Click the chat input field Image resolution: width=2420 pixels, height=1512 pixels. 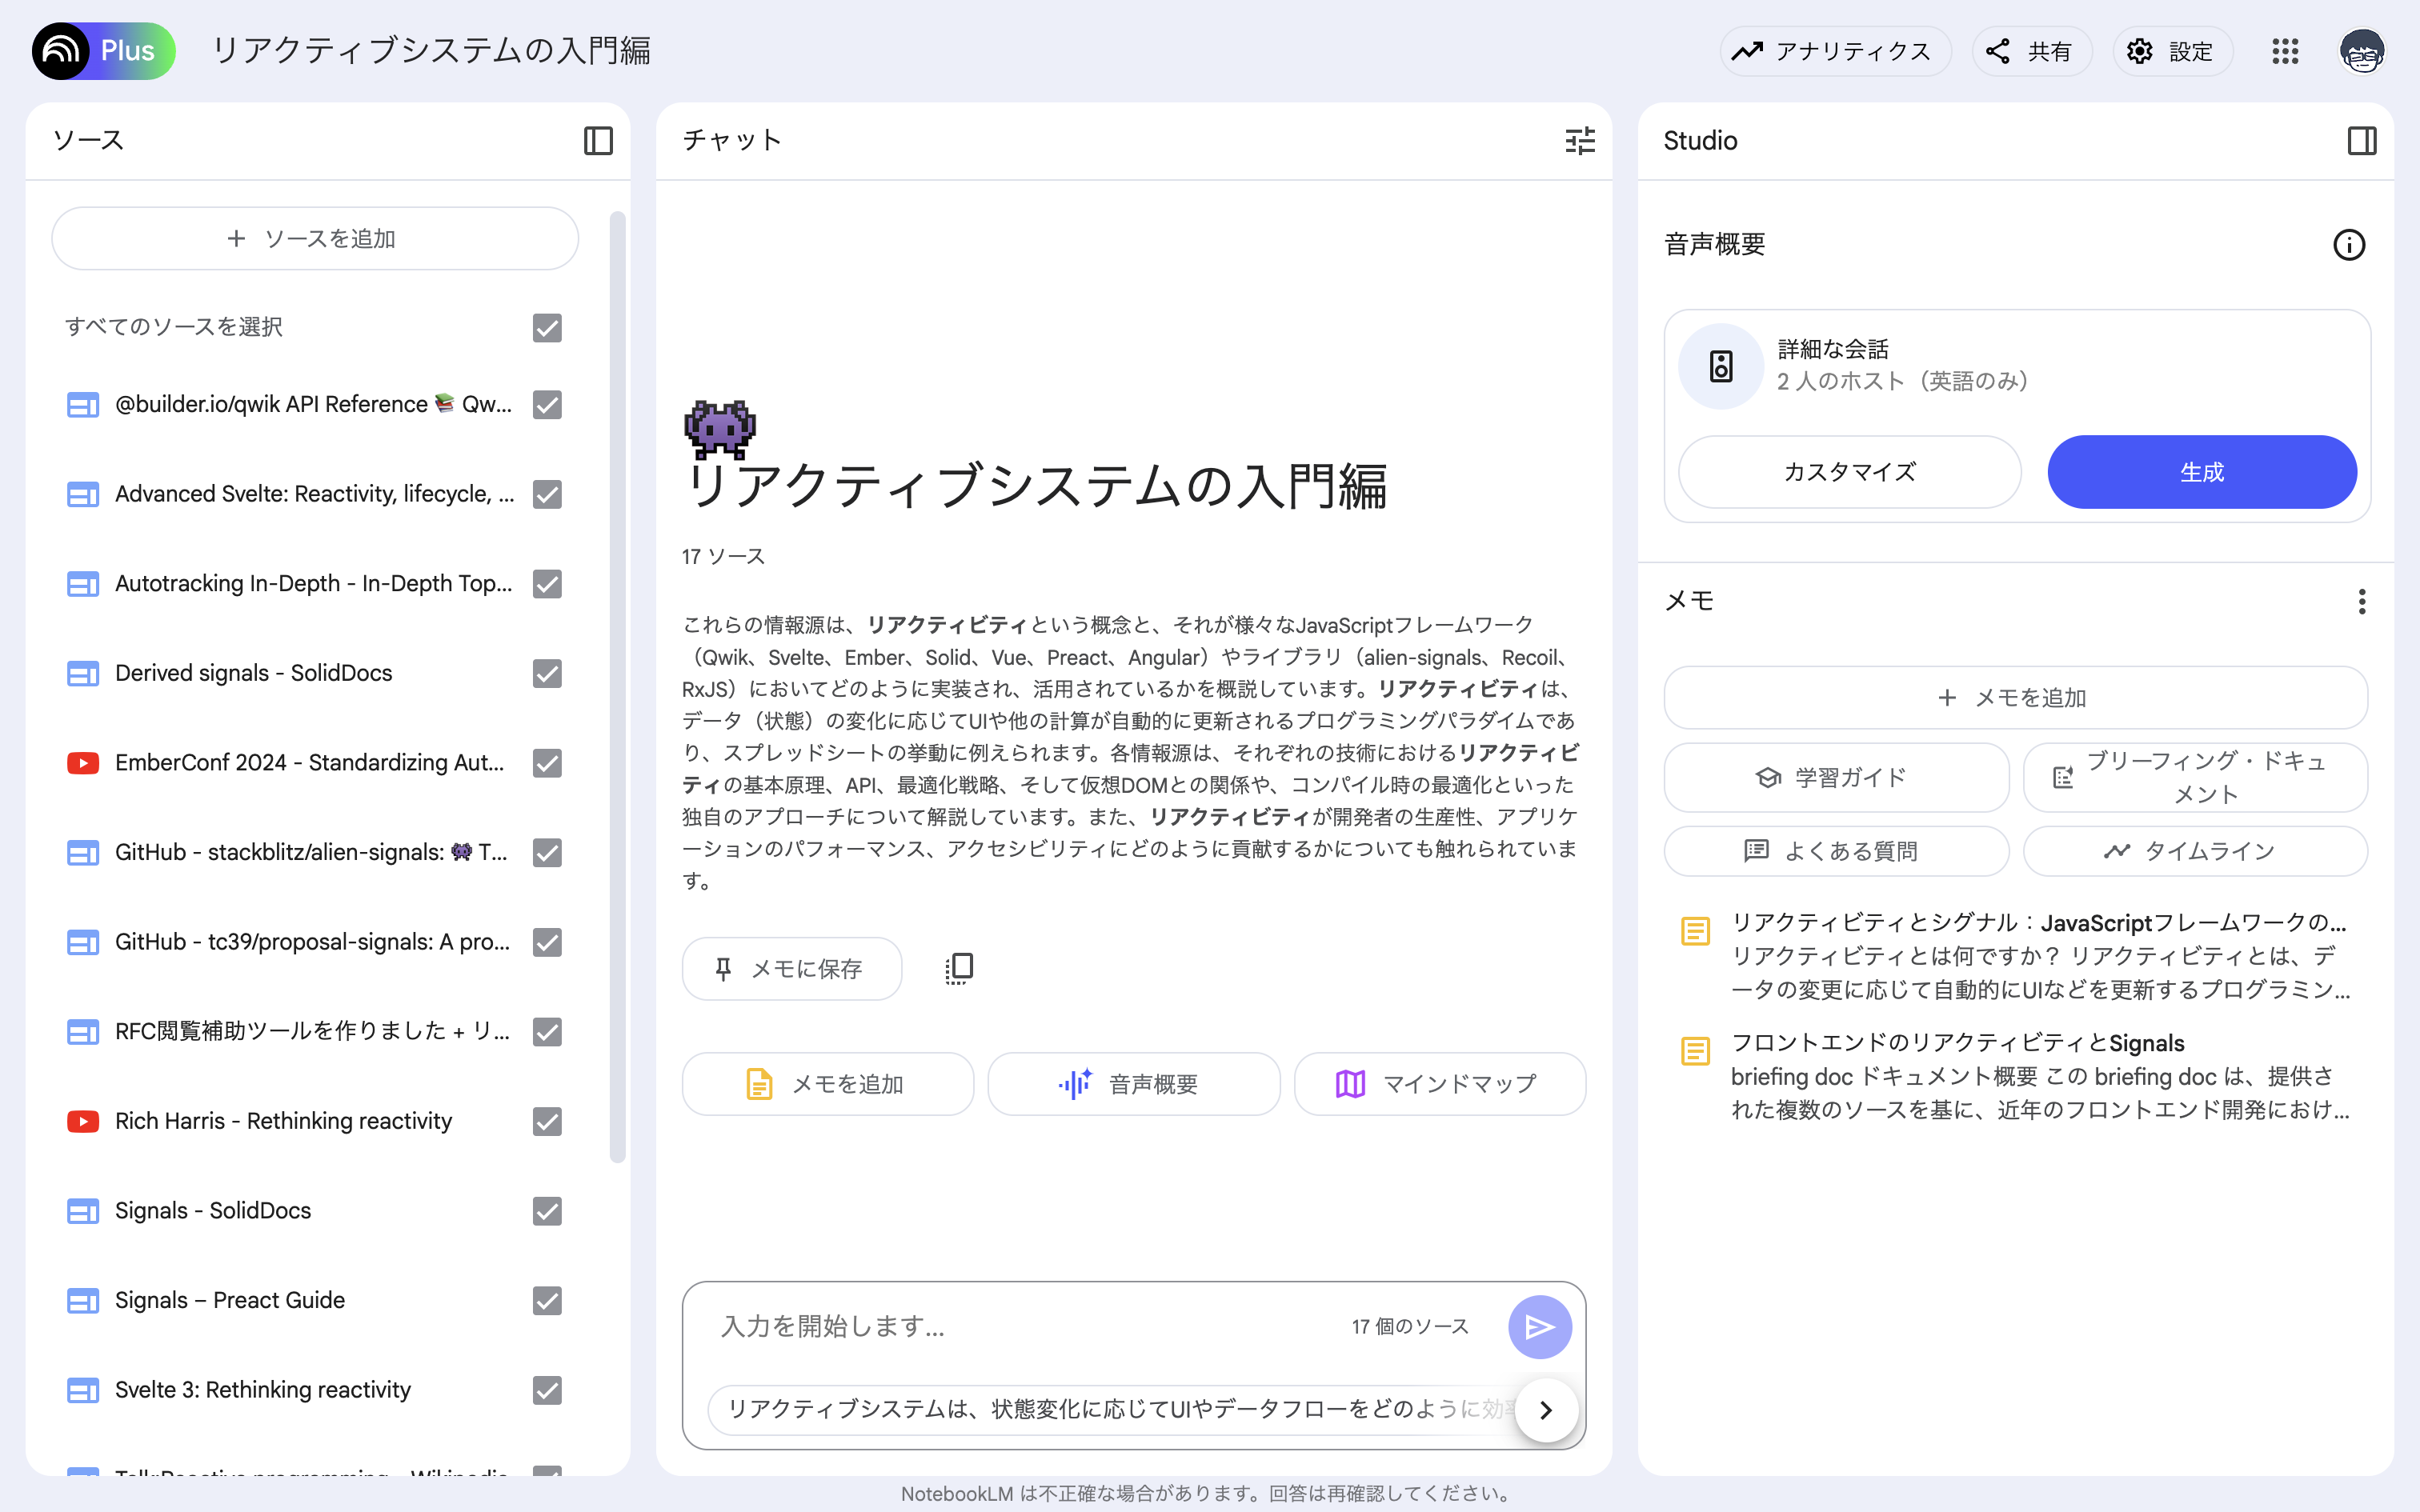[x=1000, y=1326]
